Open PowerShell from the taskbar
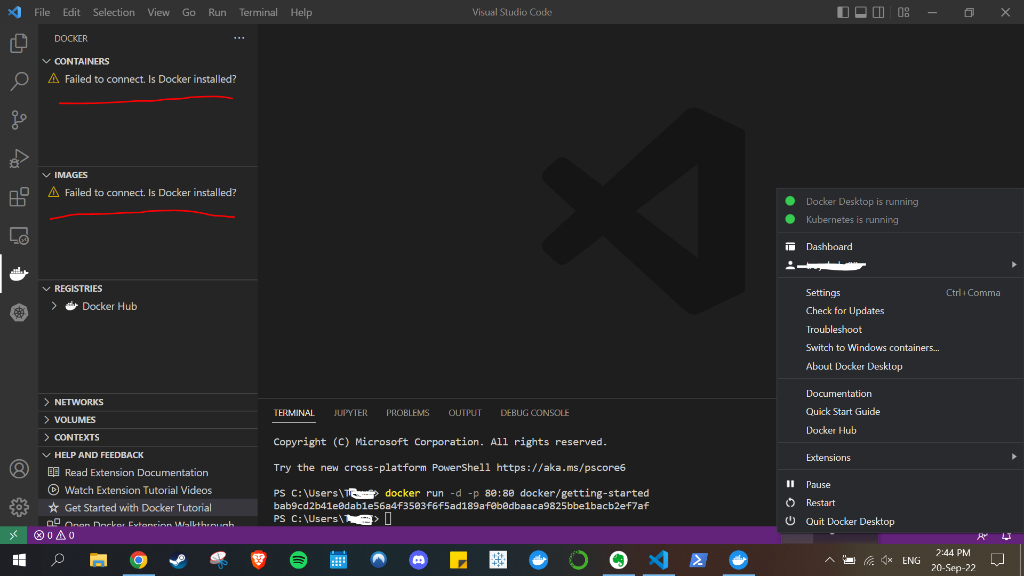The height and width of the screenshot is (576, 1024). (x=698, y=560)
